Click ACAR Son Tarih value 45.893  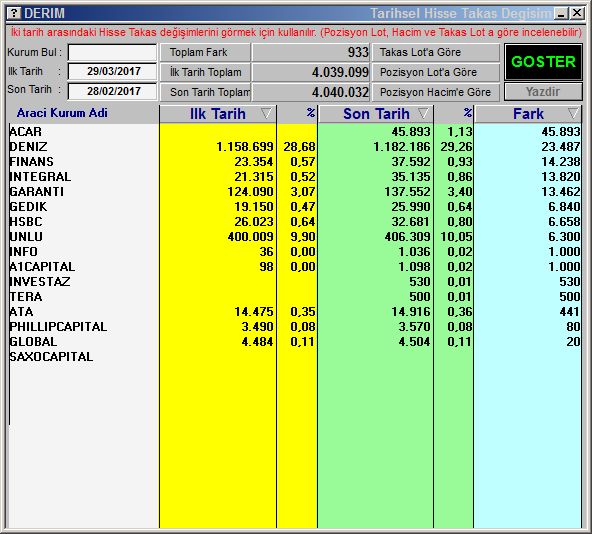(411, 132)
